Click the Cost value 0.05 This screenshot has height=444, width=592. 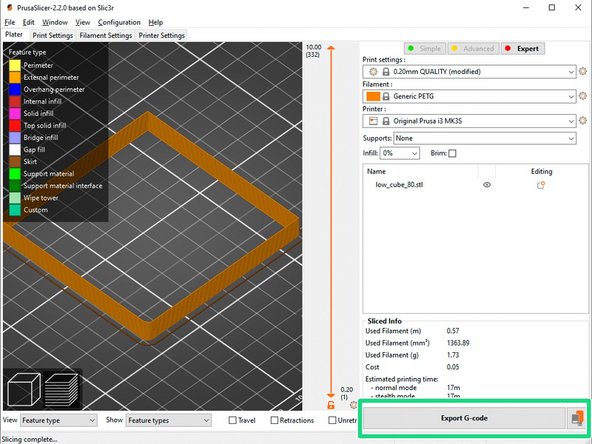(453, 367)
